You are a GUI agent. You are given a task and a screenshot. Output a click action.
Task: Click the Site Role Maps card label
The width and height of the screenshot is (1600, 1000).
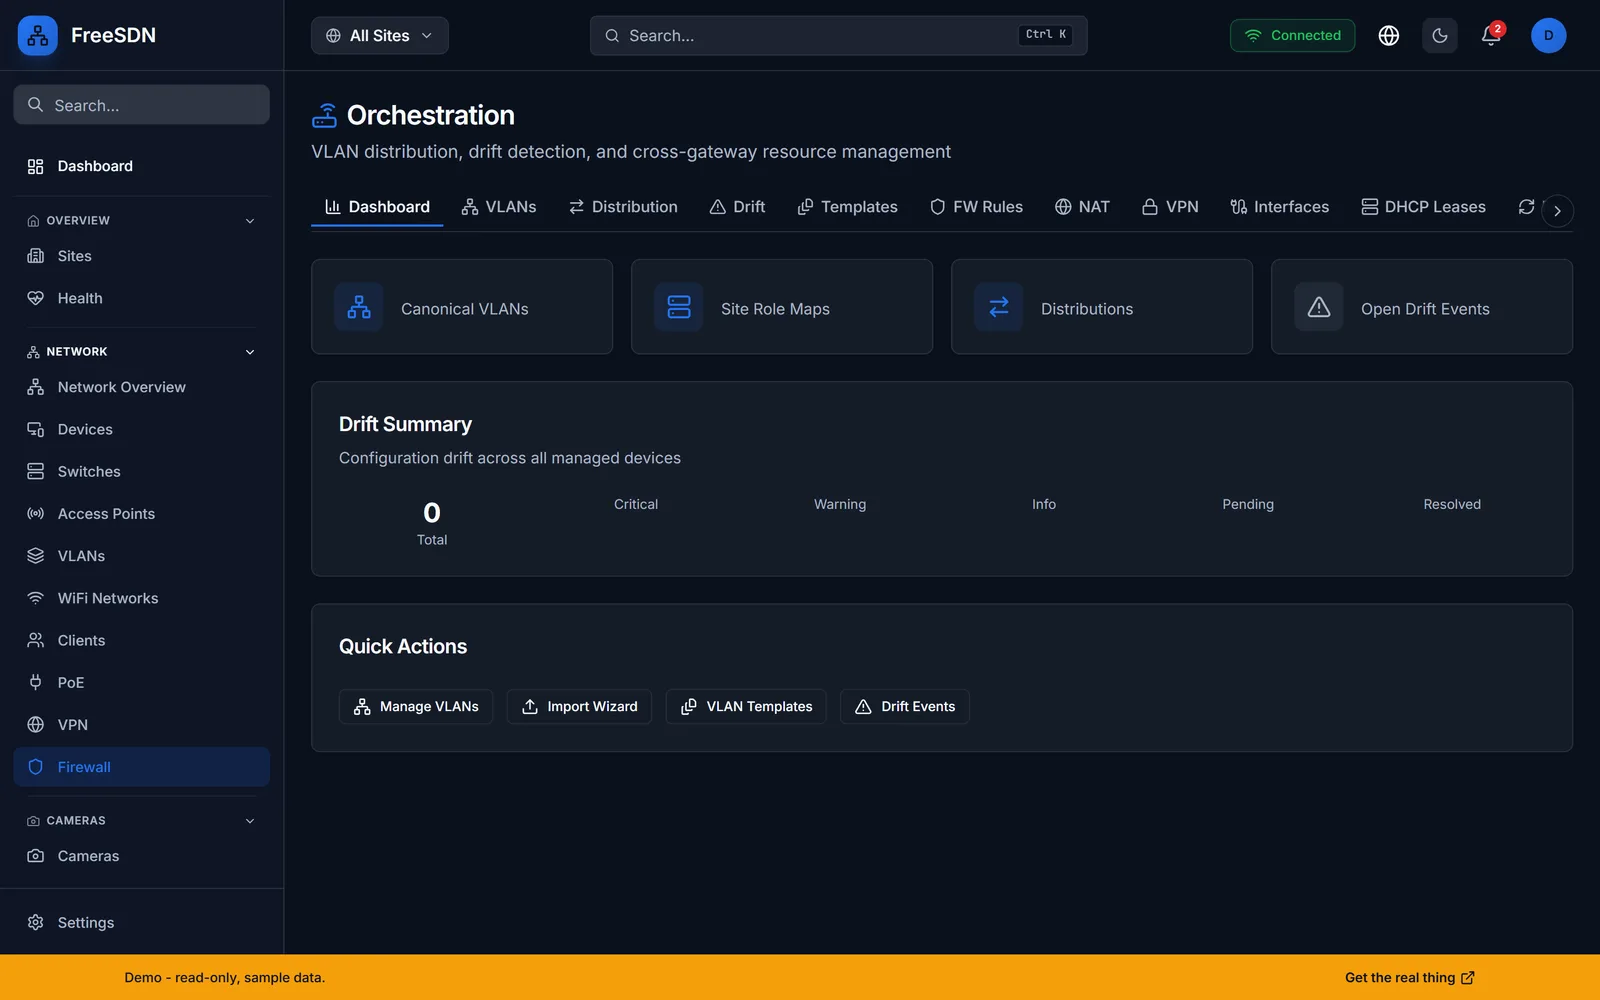click(x=775, y=309)
